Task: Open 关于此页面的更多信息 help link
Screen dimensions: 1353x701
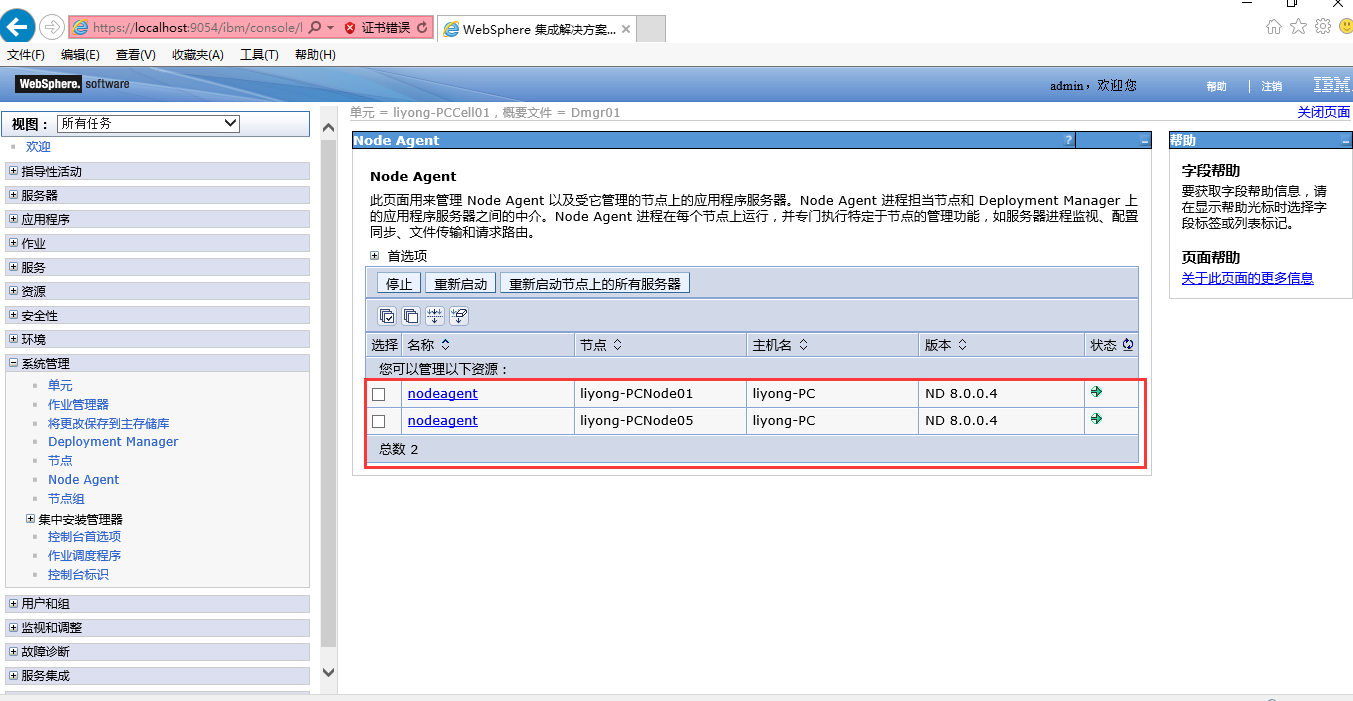Action: click(x=1248, y=278)
